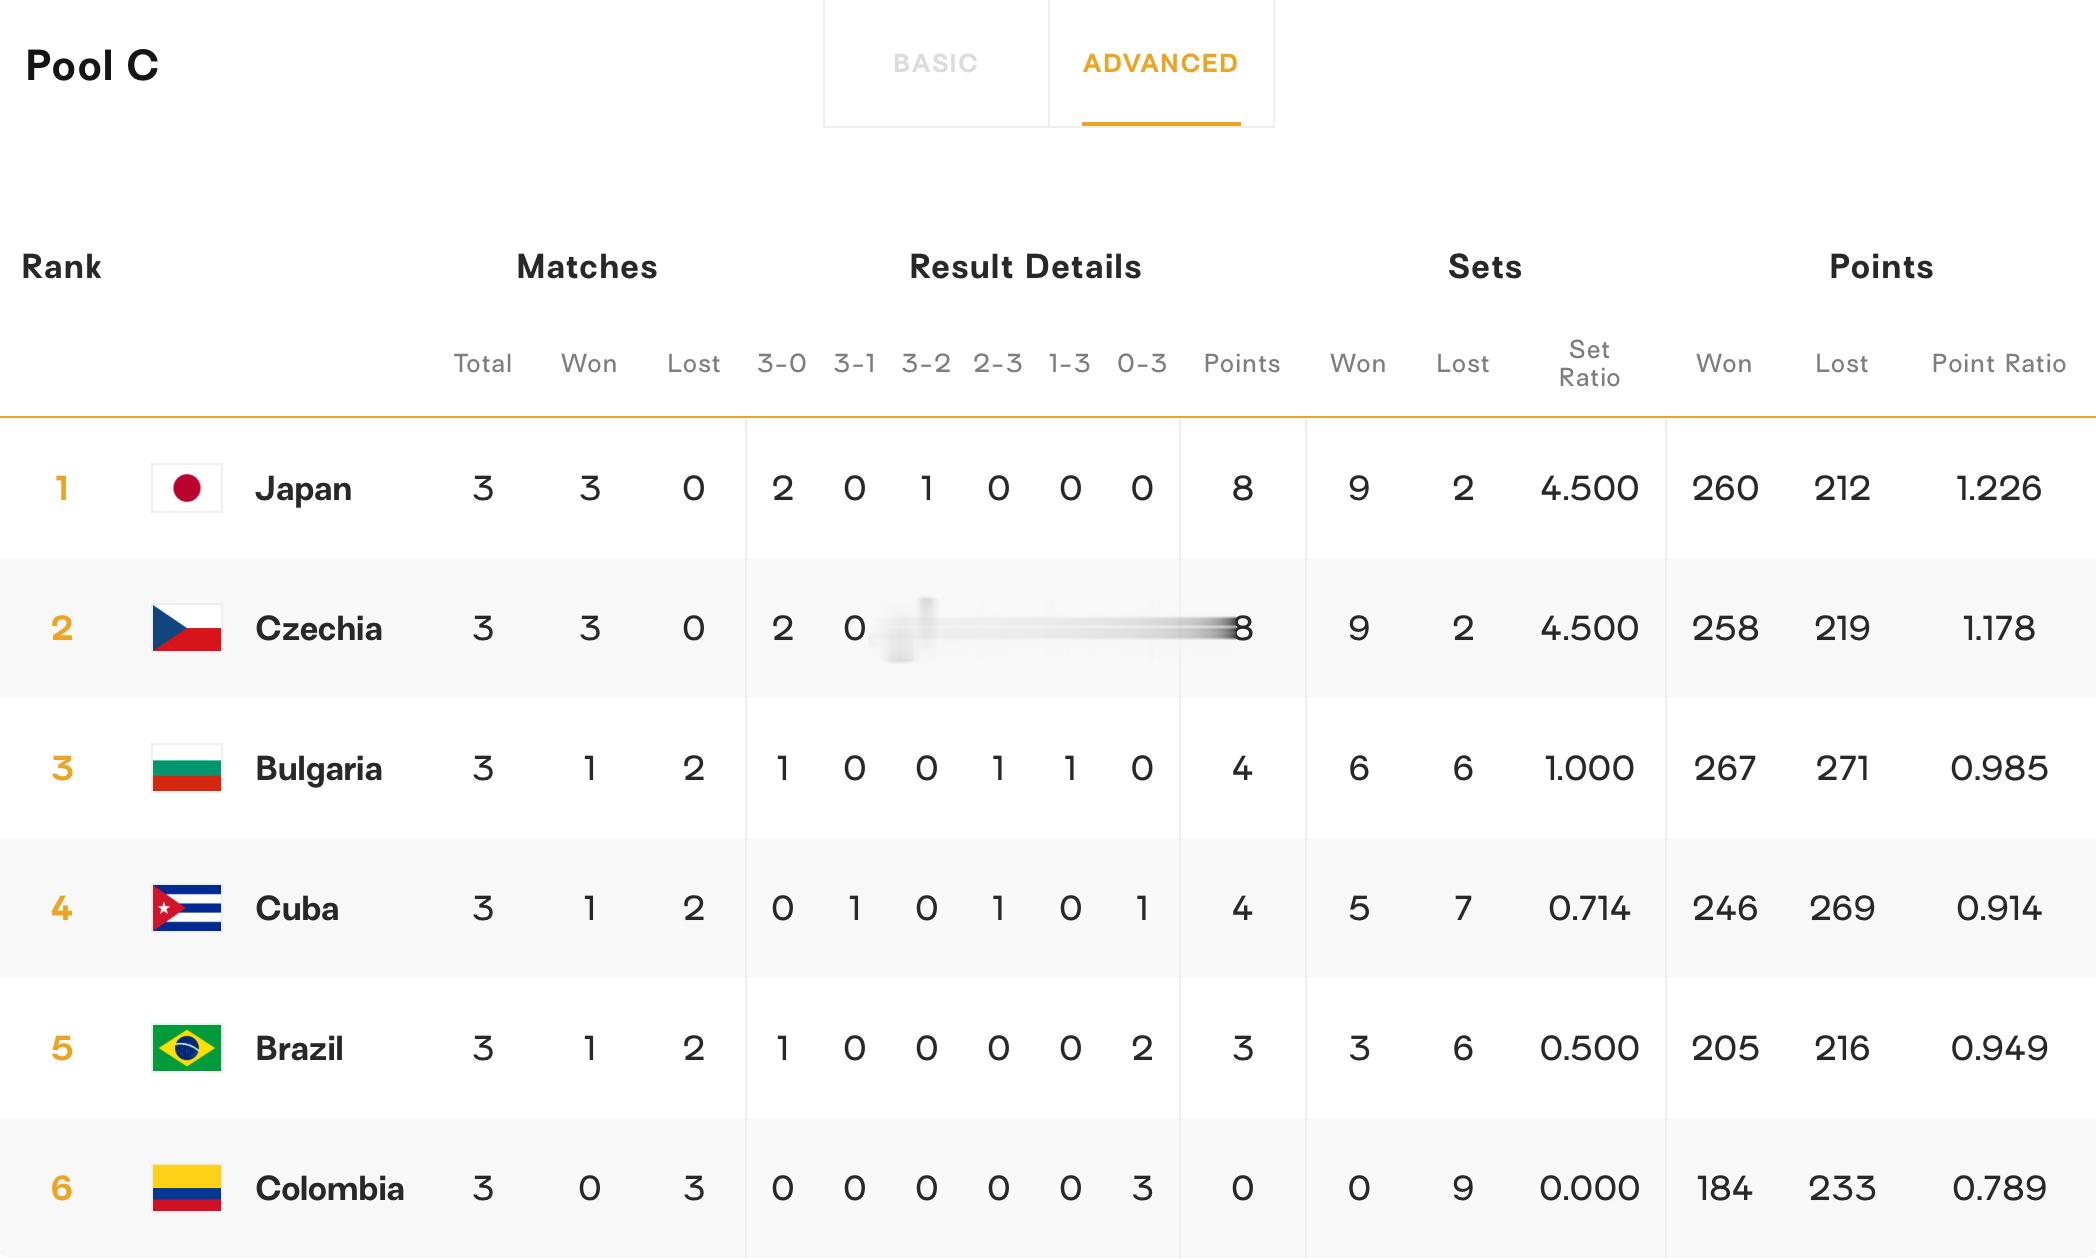Click the Colombia flag icon

coord(187,1188)
